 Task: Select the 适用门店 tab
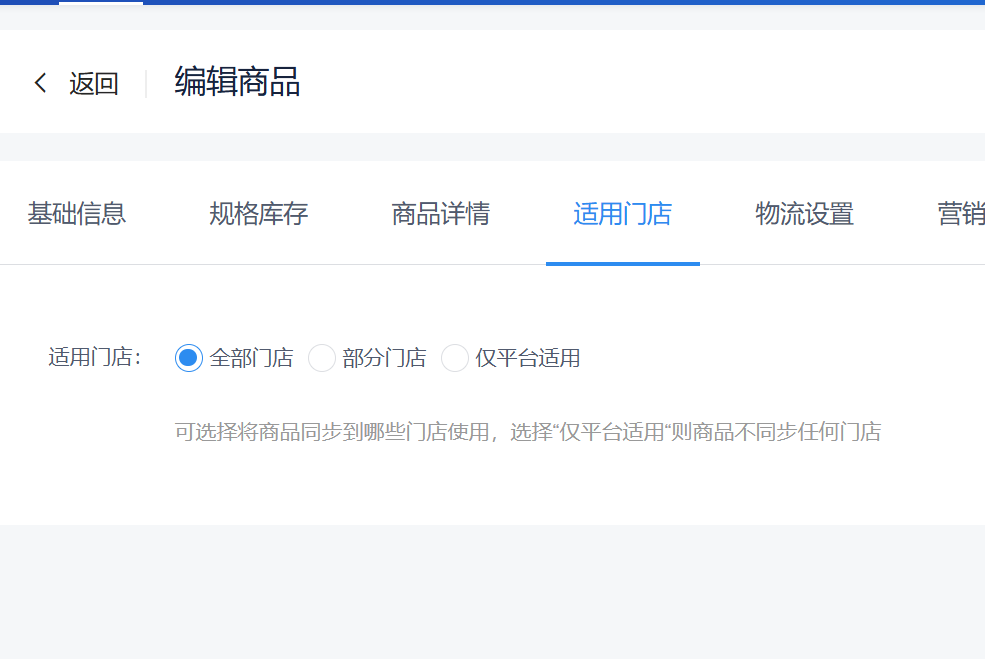(623, 214)
